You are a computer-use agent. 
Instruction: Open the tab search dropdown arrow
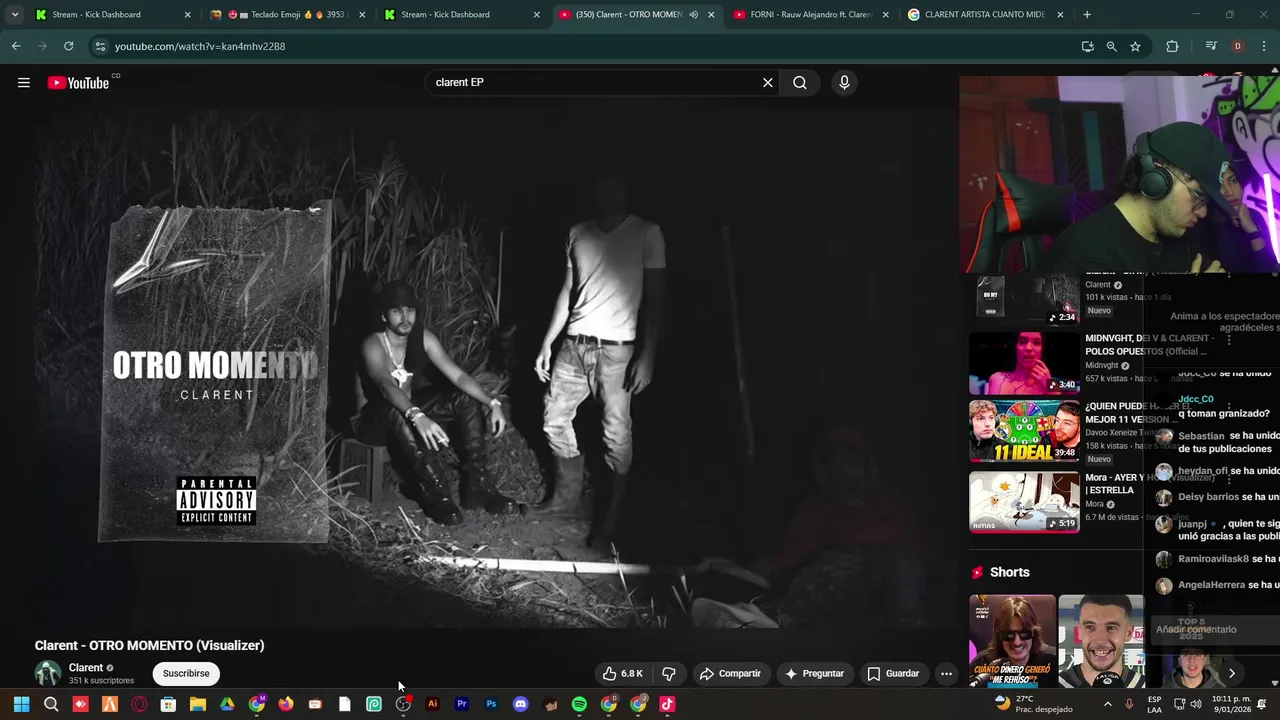(x=14, y=15)
